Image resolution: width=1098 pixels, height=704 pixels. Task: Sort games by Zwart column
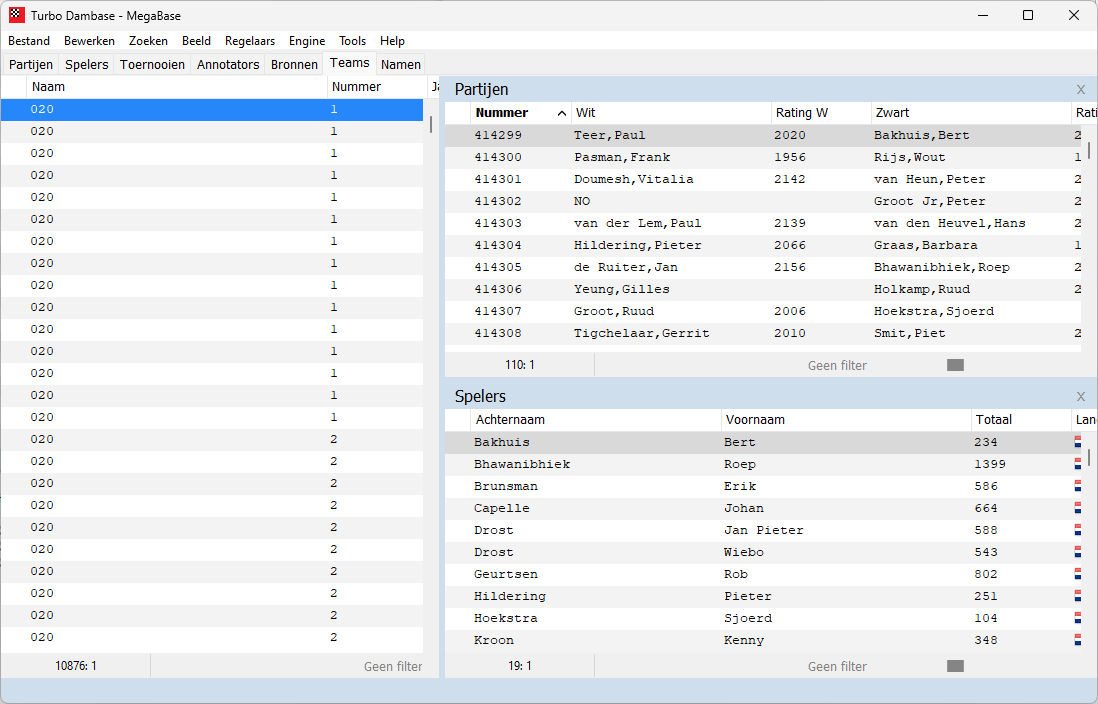click(971, 113)
